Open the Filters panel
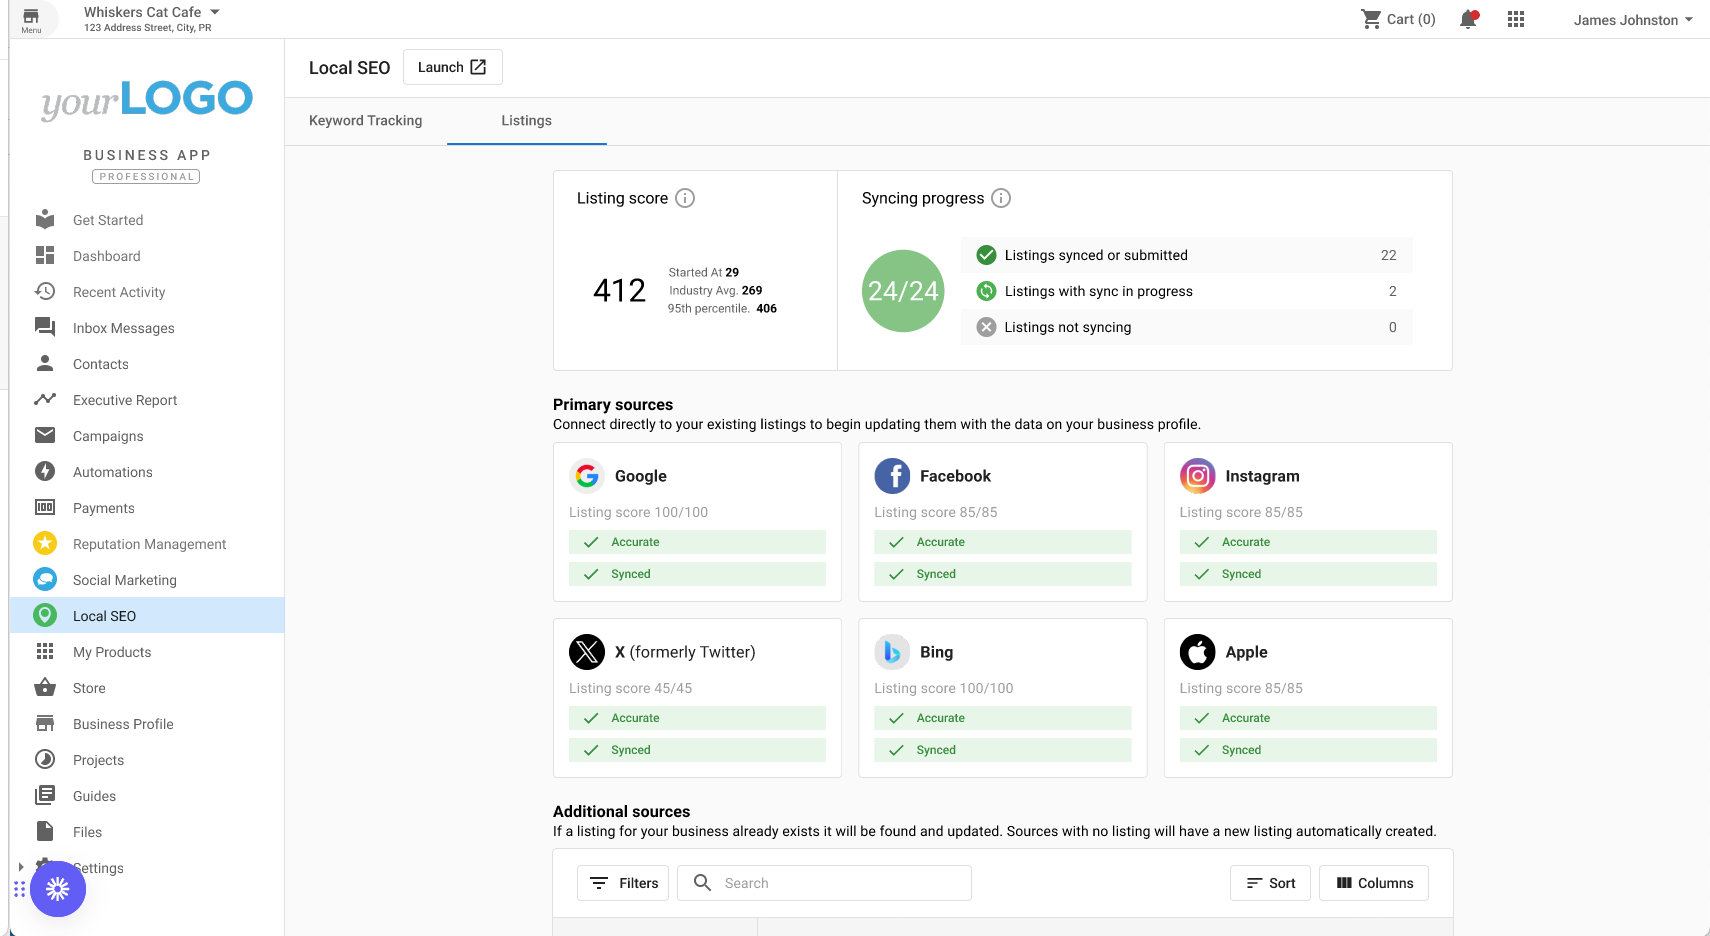Viewport: 1710px width, 936px height. (x=623, y=883)
